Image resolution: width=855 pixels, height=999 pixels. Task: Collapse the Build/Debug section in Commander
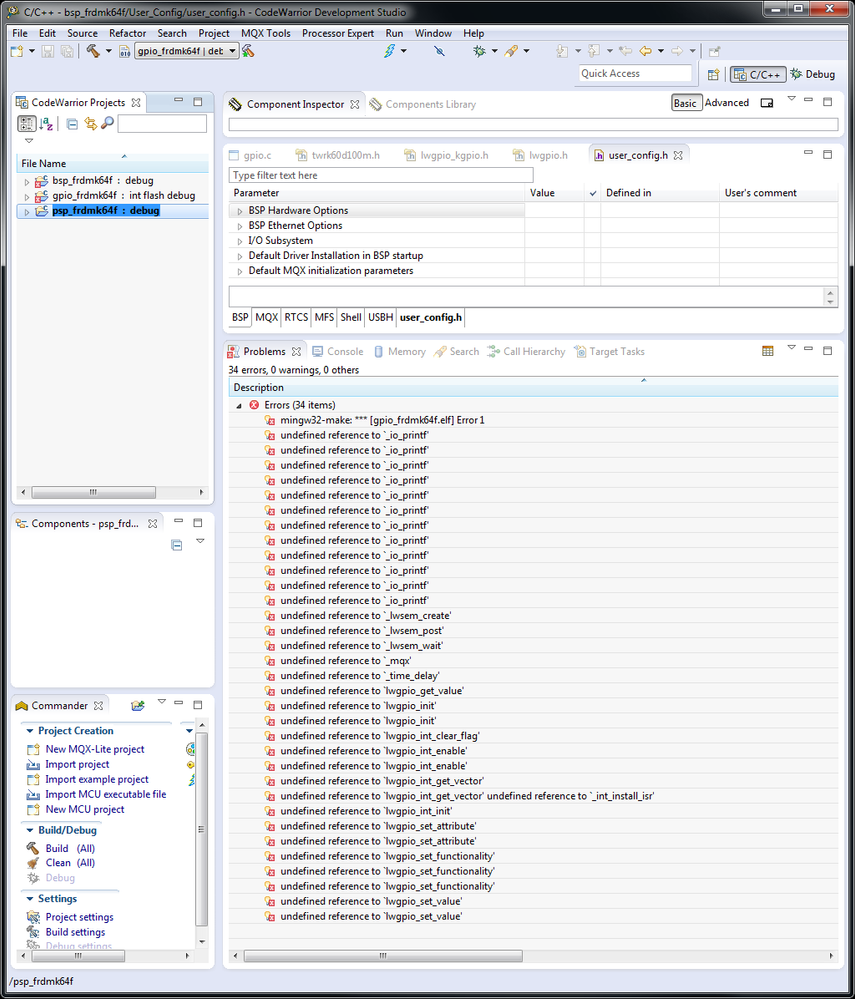(x=29, y=830)
